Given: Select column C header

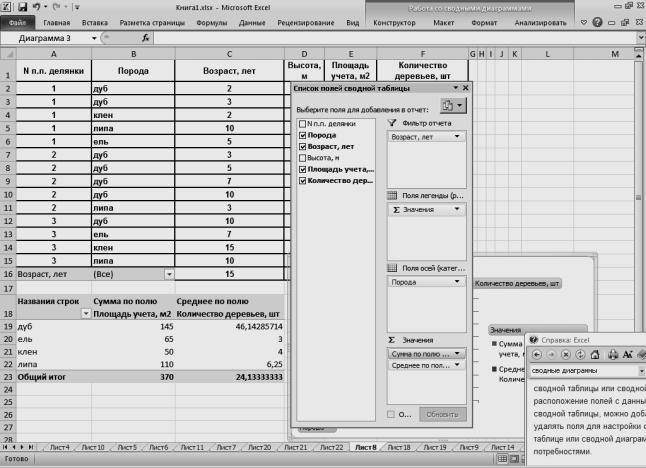Looking at the screenshot, I should [229, 54].
